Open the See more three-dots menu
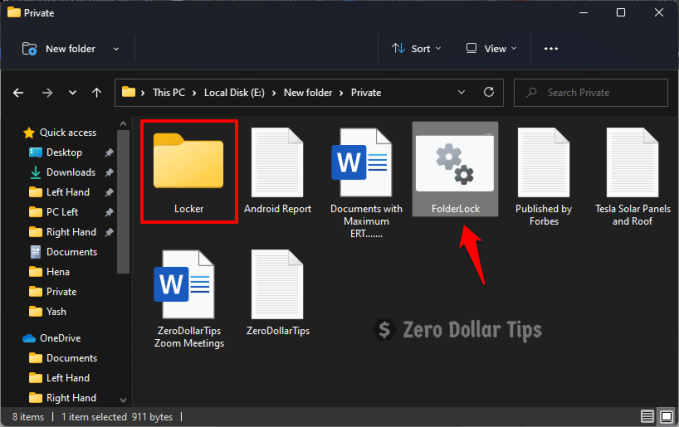Viewport: 679px width, 427px height. 551,48
